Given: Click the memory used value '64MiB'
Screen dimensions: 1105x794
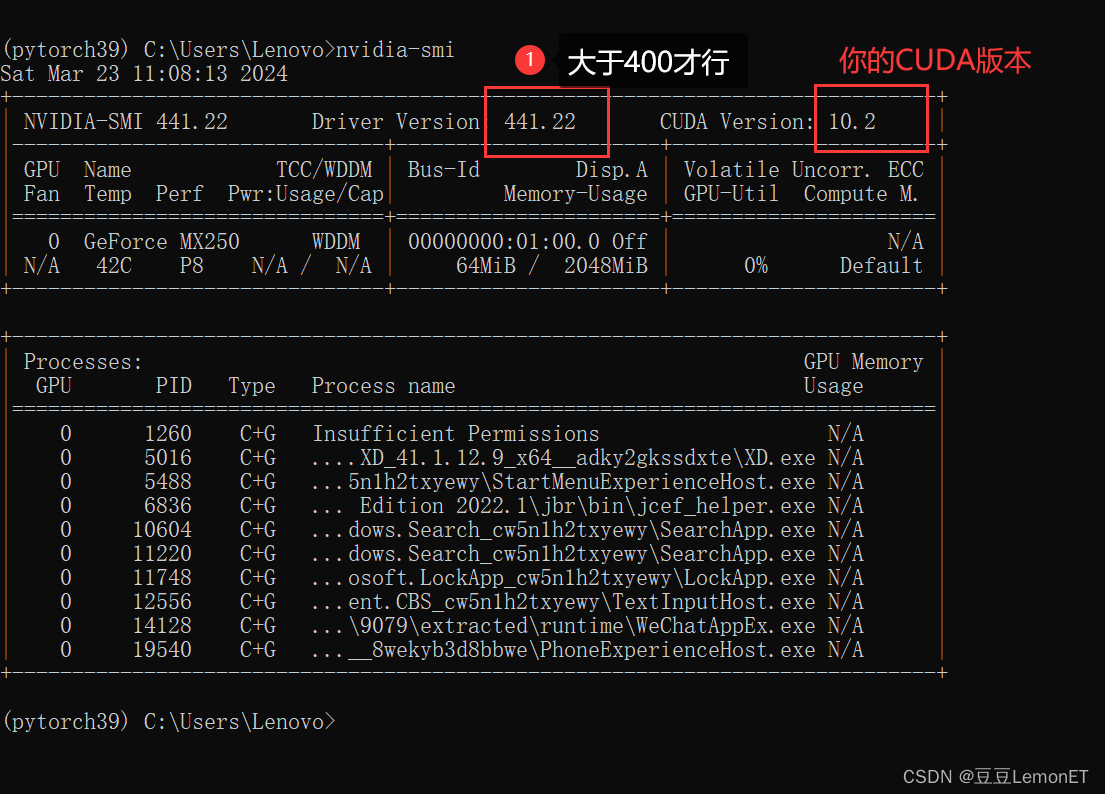Looking at the screenshot, I should pyautogui.click(x=486, y=266).
